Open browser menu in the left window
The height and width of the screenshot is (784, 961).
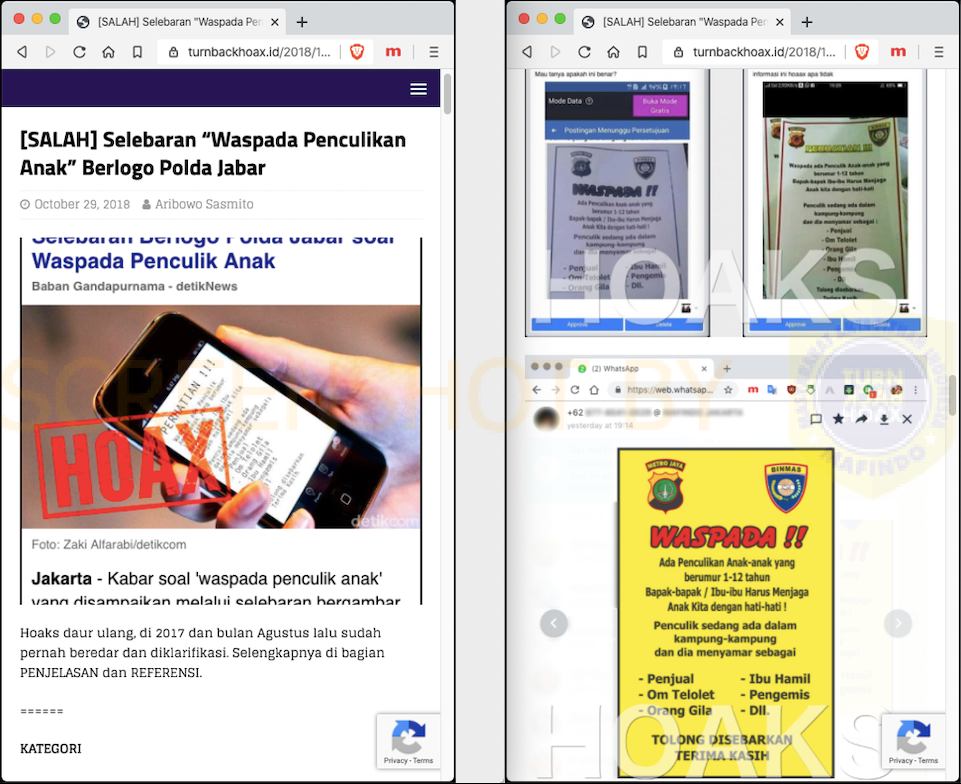point(434,52)
